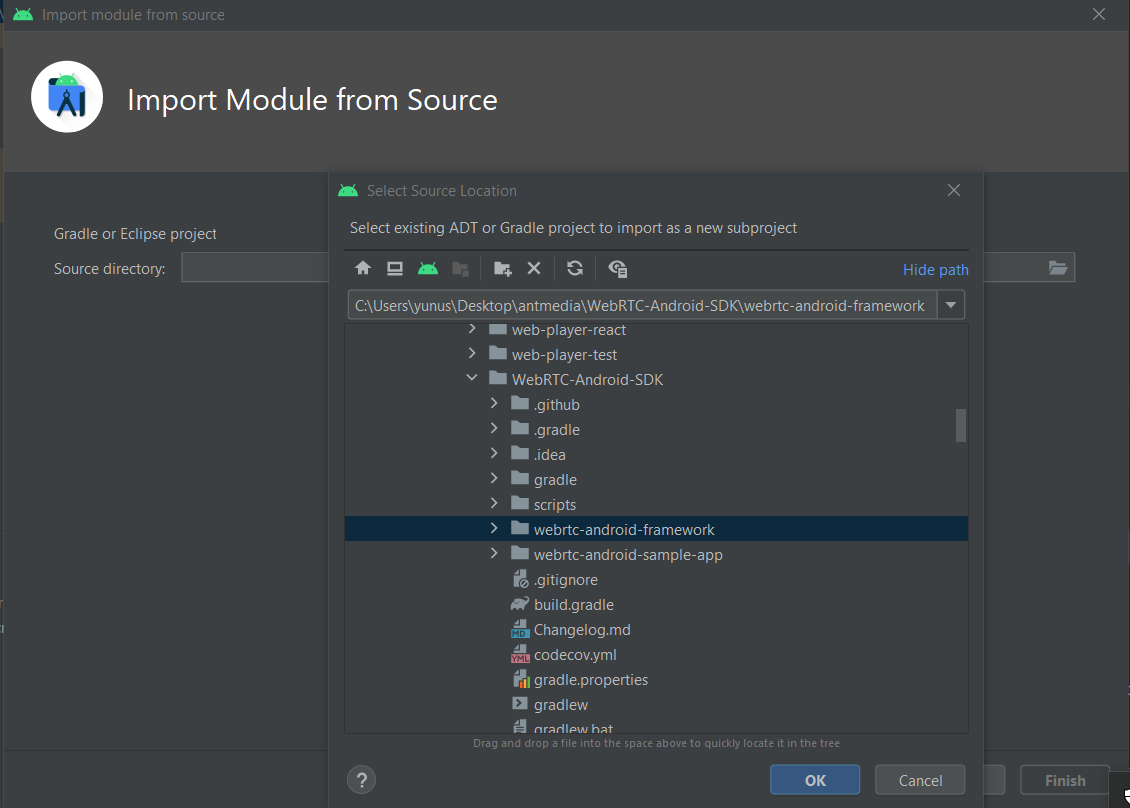Toggle show hidden files and directories icon
The height and width of the screenshot is (808, 1130).
click(618, 269)
